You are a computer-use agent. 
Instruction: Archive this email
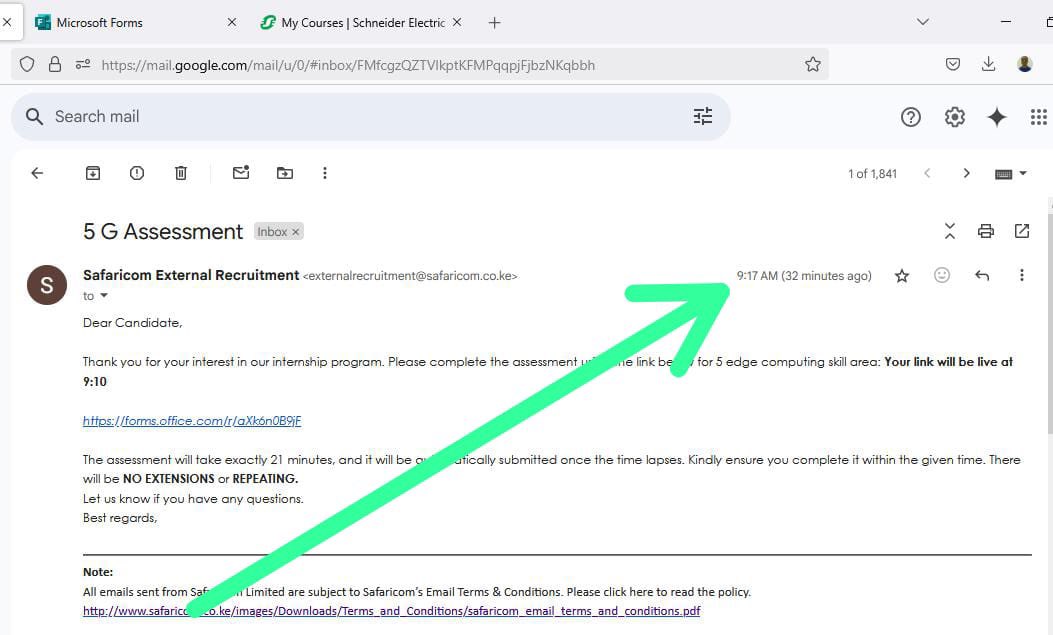(x=93, y=173)
